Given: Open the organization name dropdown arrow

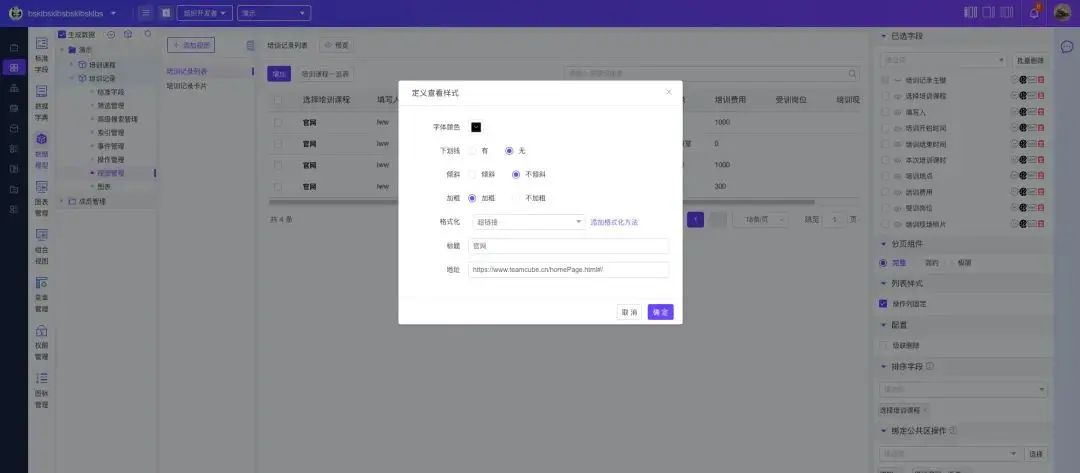Looking at the screenshot, I should point(113,13).
